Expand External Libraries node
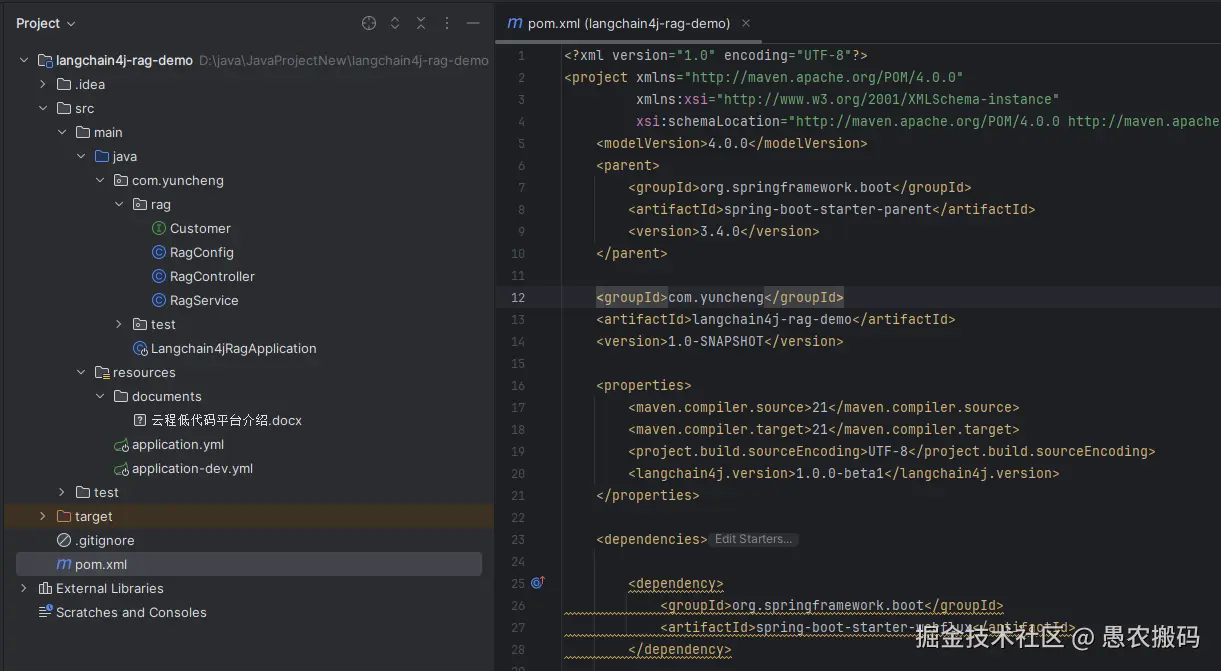 [x=24, y=588]
